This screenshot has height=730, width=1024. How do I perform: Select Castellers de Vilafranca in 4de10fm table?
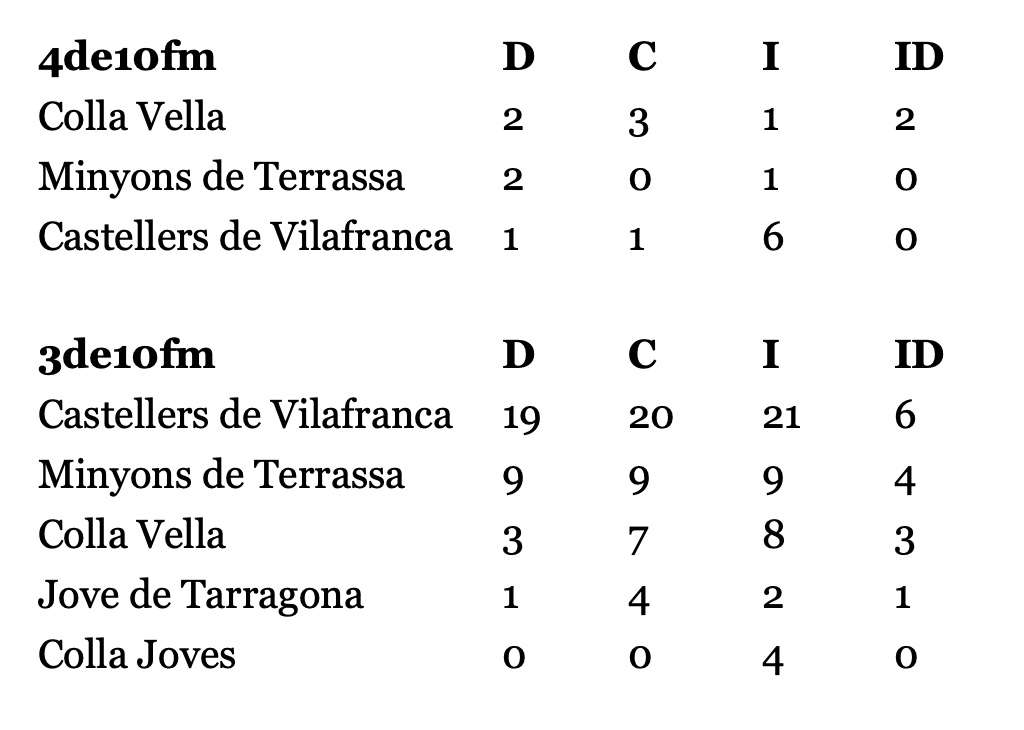245,236
